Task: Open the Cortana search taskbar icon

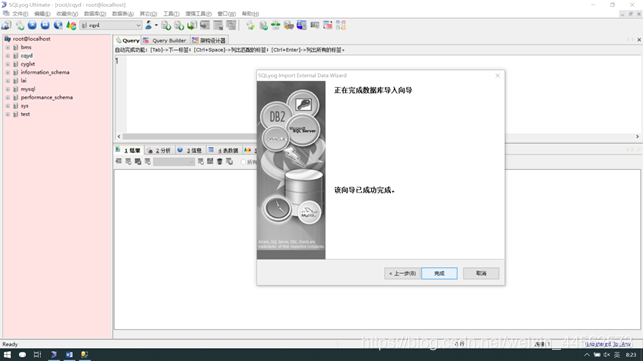Action: coord(22,355)
